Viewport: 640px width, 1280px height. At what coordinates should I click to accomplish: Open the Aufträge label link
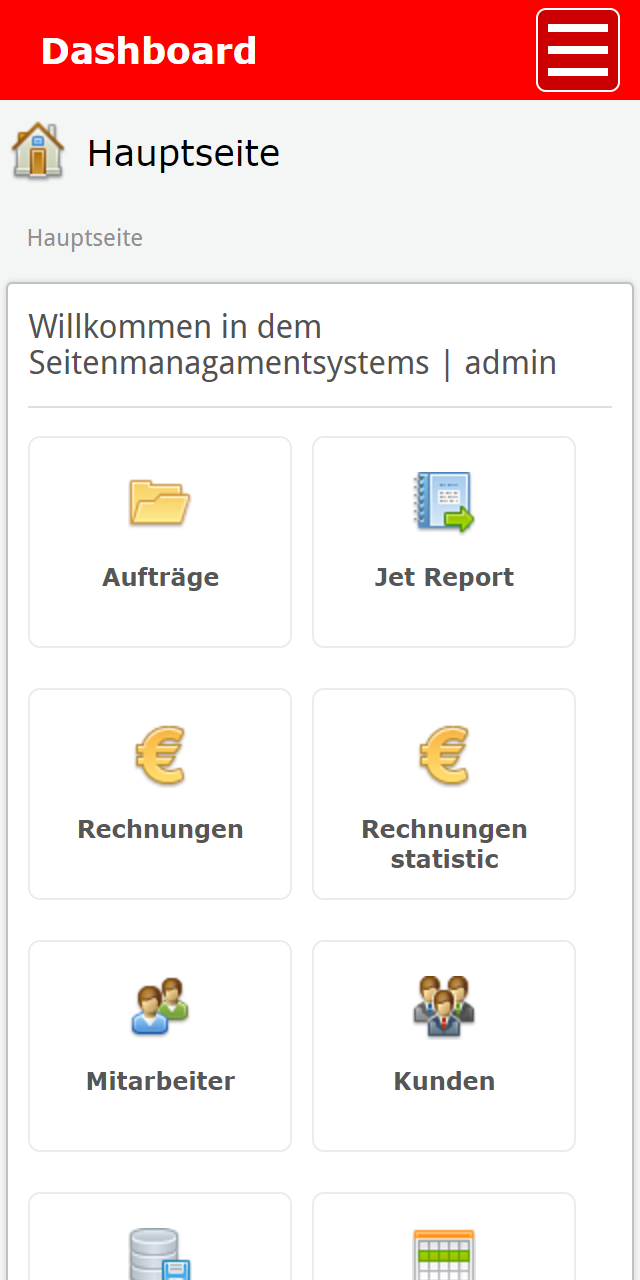point(160,577)
